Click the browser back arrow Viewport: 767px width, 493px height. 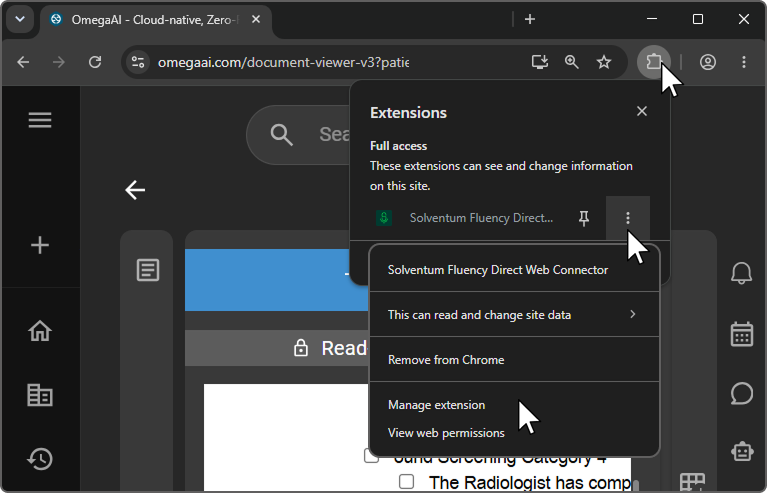(x=23, y=62)
